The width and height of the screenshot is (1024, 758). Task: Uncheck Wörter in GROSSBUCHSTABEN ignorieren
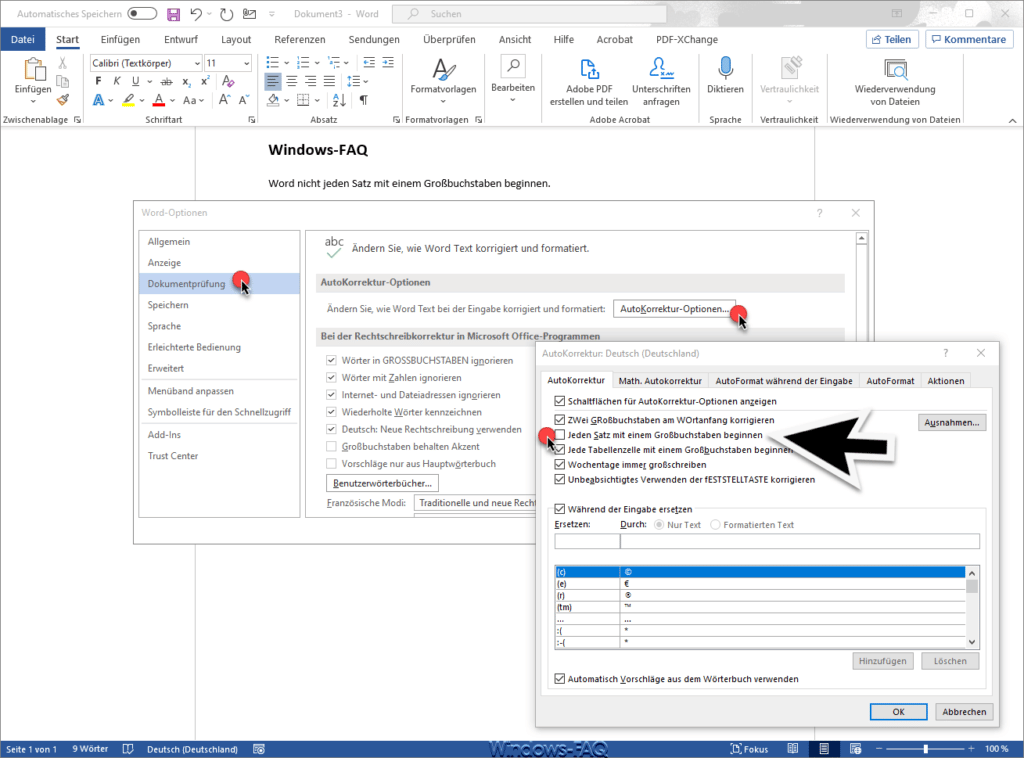point(331,360)
